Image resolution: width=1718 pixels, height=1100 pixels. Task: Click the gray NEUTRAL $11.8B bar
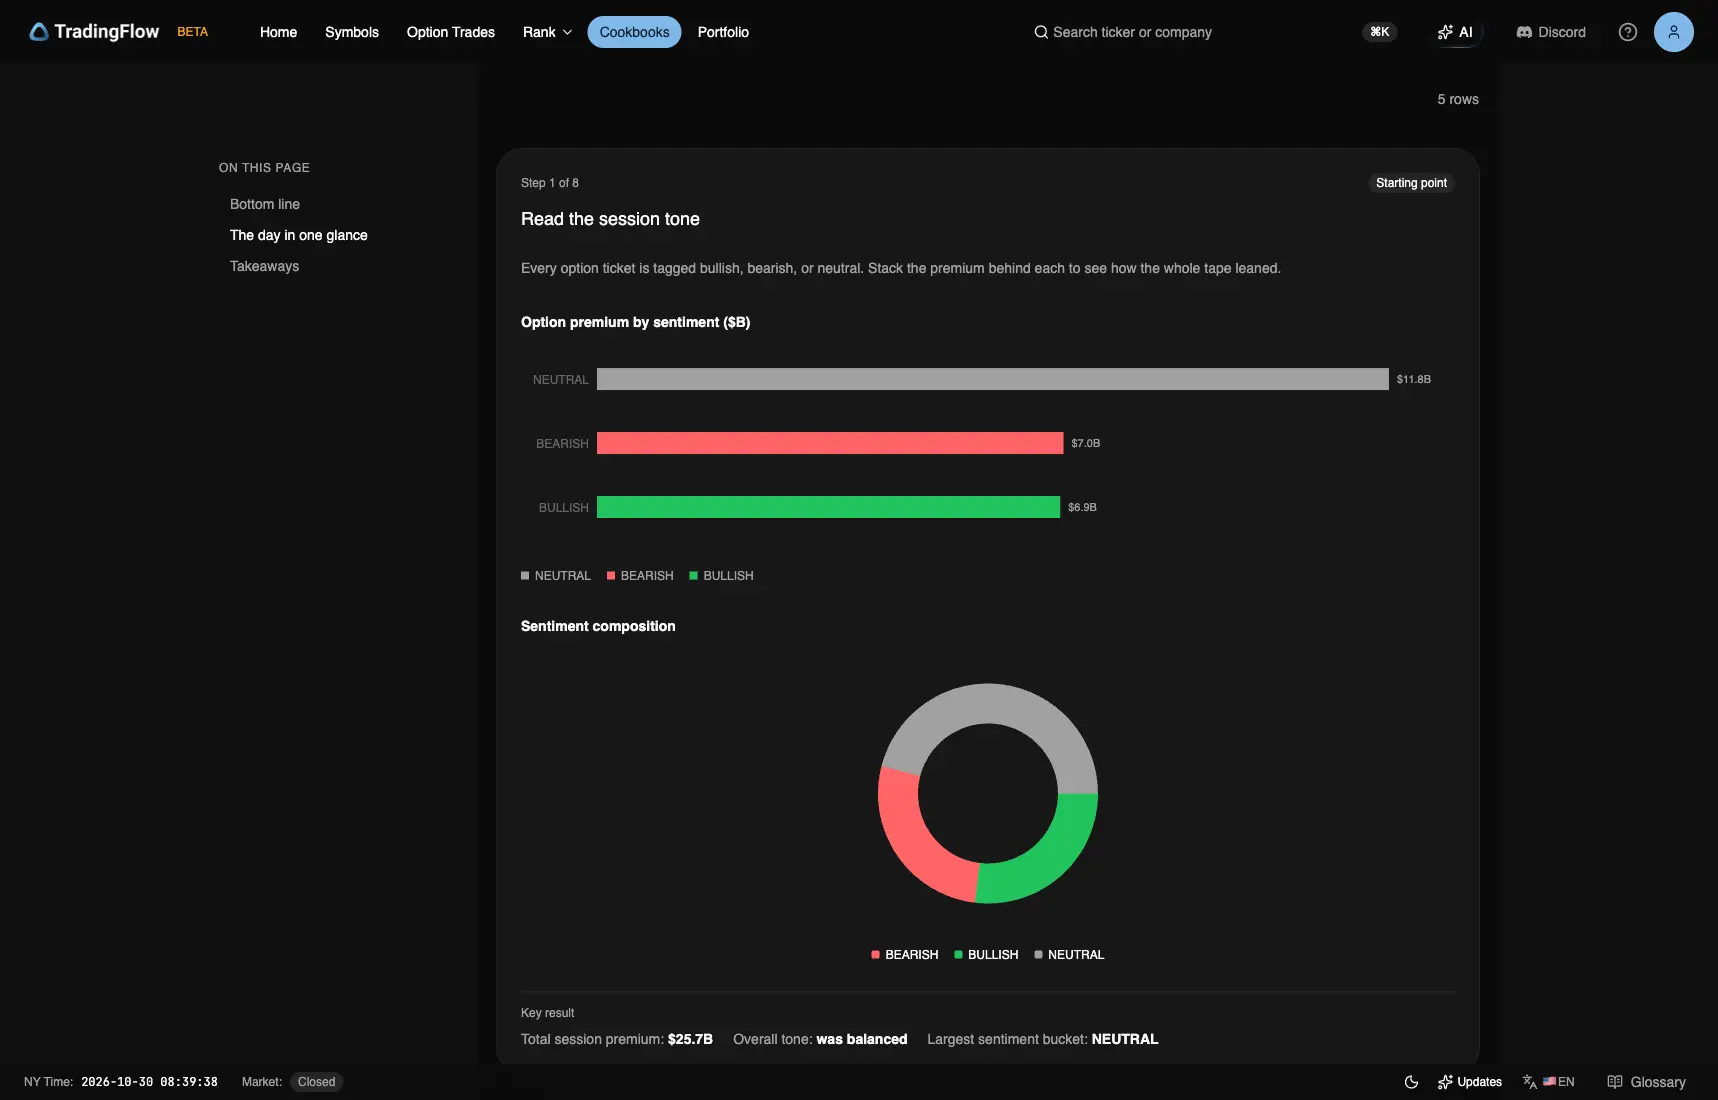[993, 379]
